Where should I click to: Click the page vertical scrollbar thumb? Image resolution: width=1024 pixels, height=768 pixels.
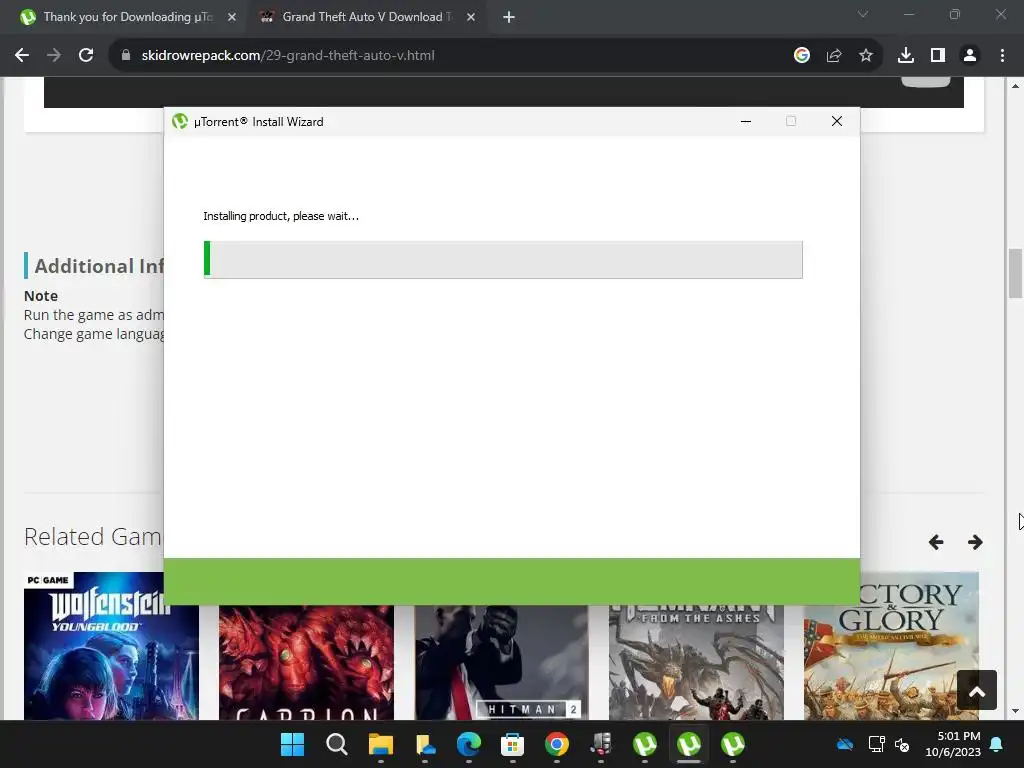(1015, 273)
